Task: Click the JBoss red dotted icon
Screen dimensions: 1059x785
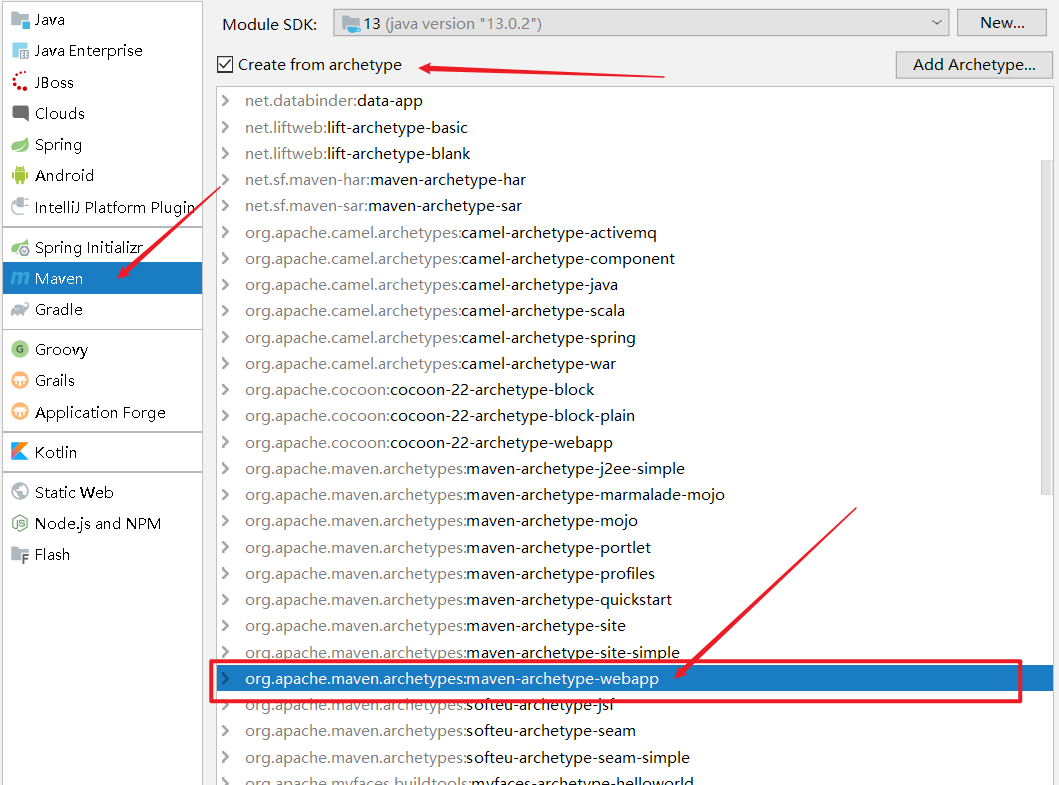Action: click(x=20, y=82)
